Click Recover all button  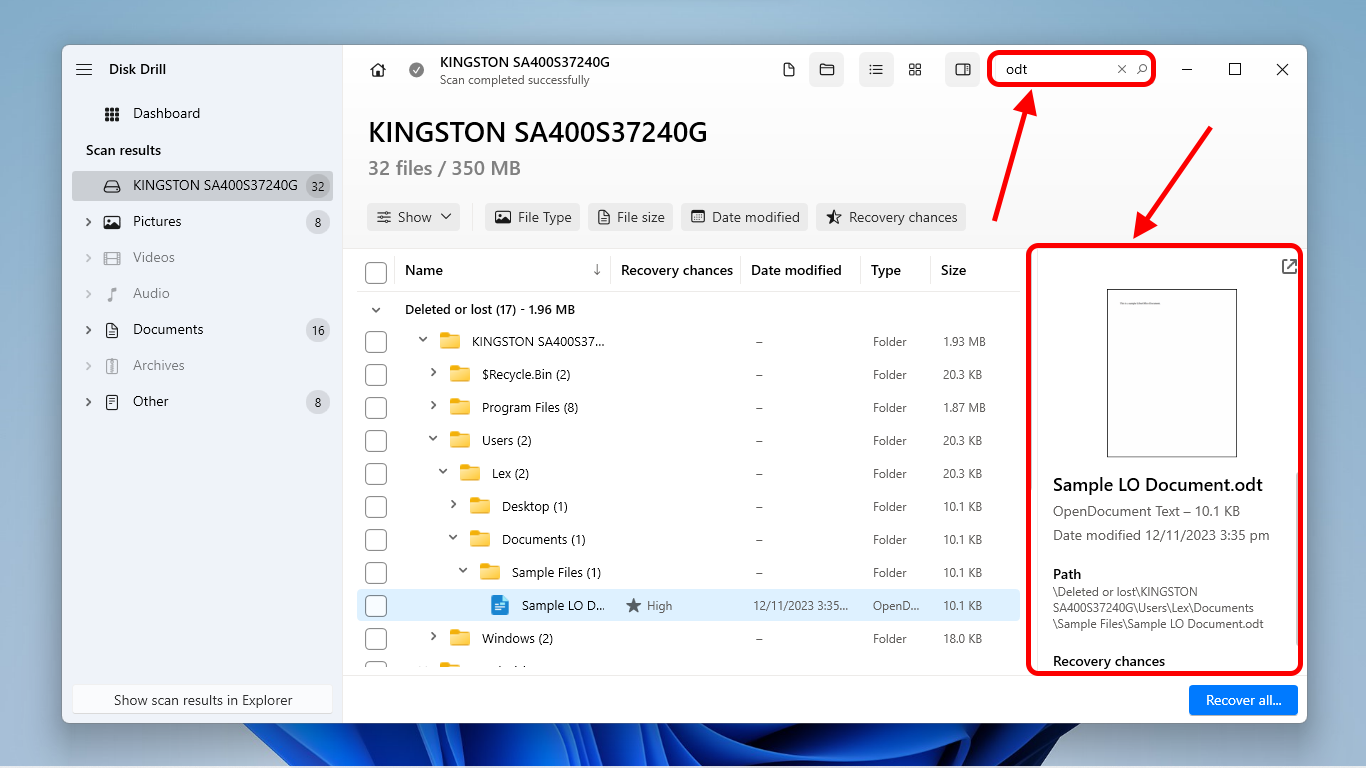click(1243, 700)
